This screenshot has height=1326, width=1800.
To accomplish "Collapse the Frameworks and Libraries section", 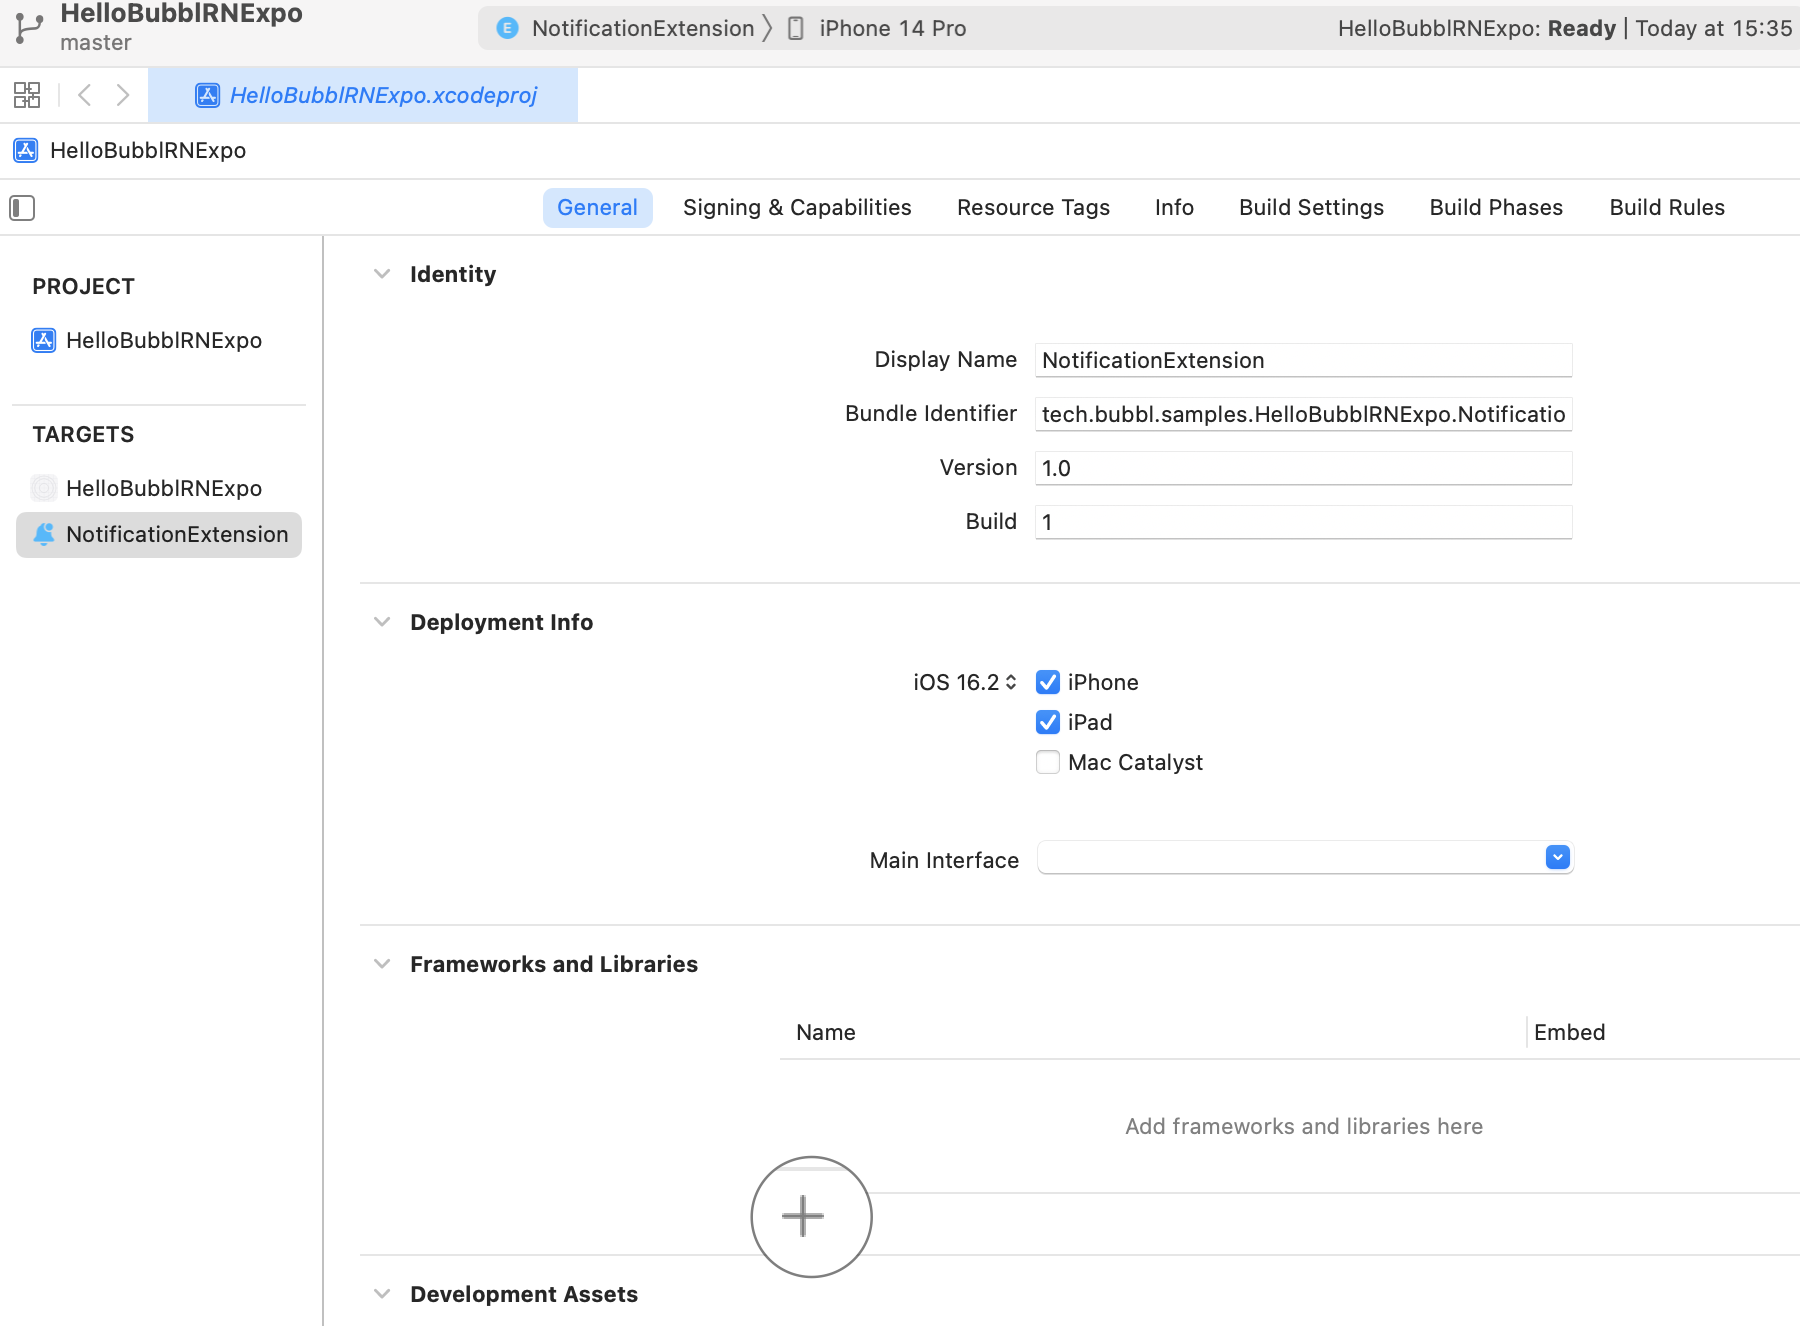I will pos(382,964).
